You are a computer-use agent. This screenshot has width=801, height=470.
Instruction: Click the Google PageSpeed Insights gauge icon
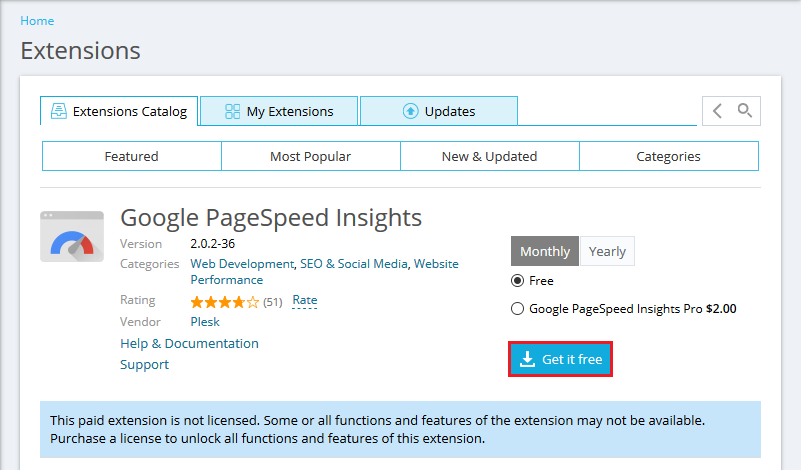point(72,237)
